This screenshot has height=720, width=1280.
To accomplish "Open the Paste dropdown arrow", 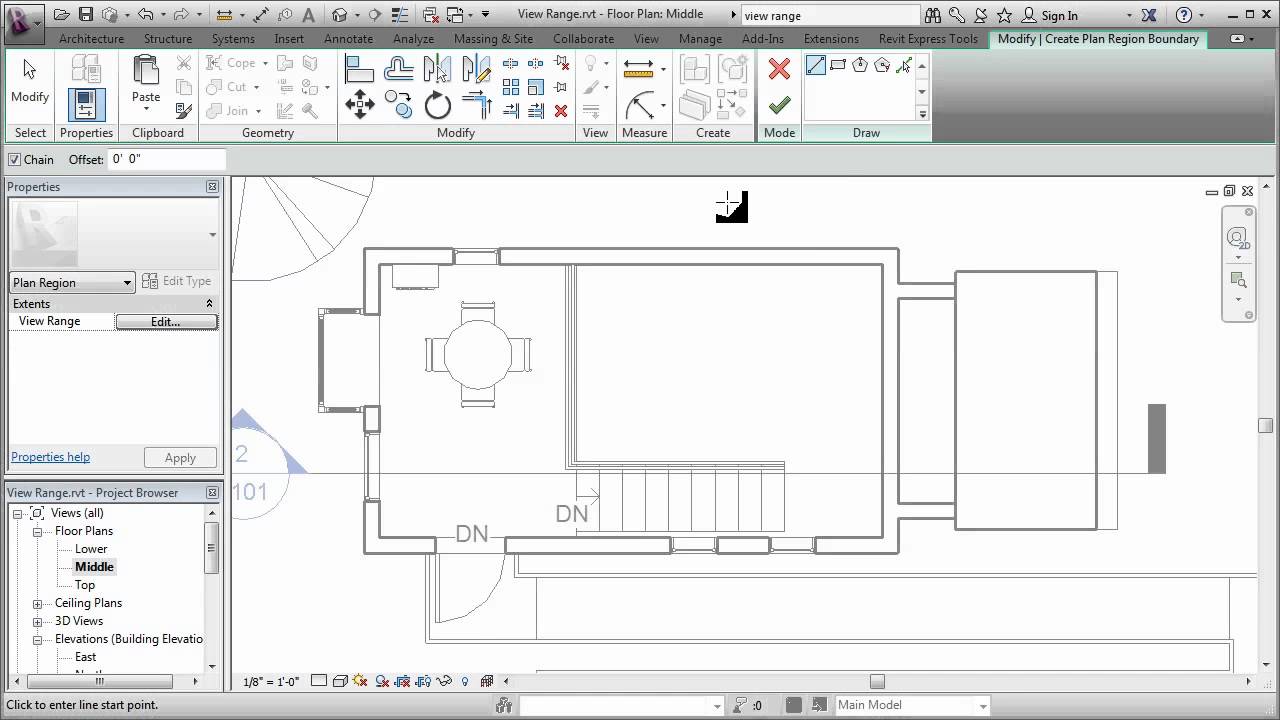I will point(146,111).
